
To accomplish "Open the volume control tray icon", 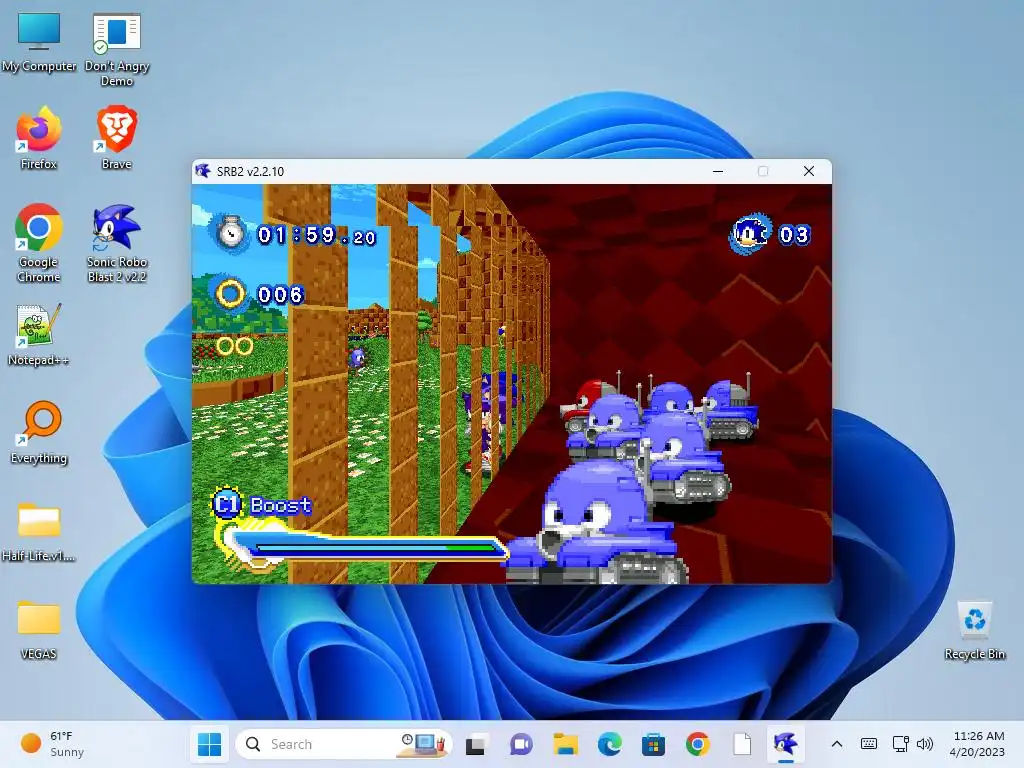I will coord(925,744).
